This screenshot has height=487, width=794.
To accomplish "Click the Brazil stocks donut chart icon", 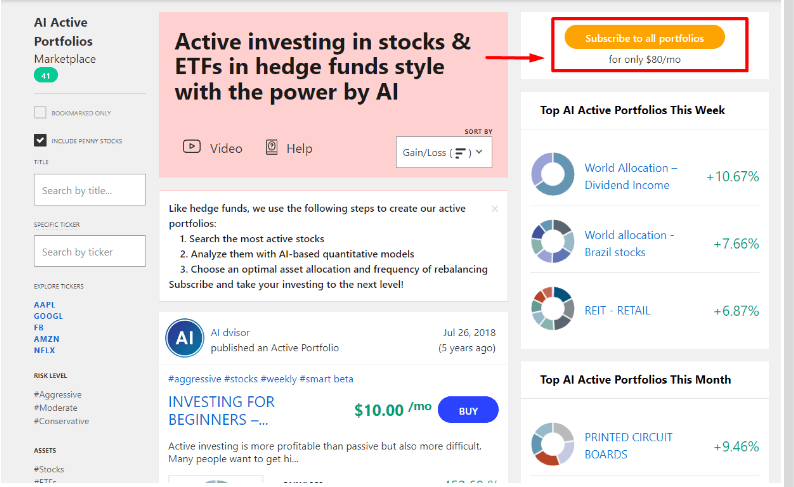I will click(x=552, y=241).
